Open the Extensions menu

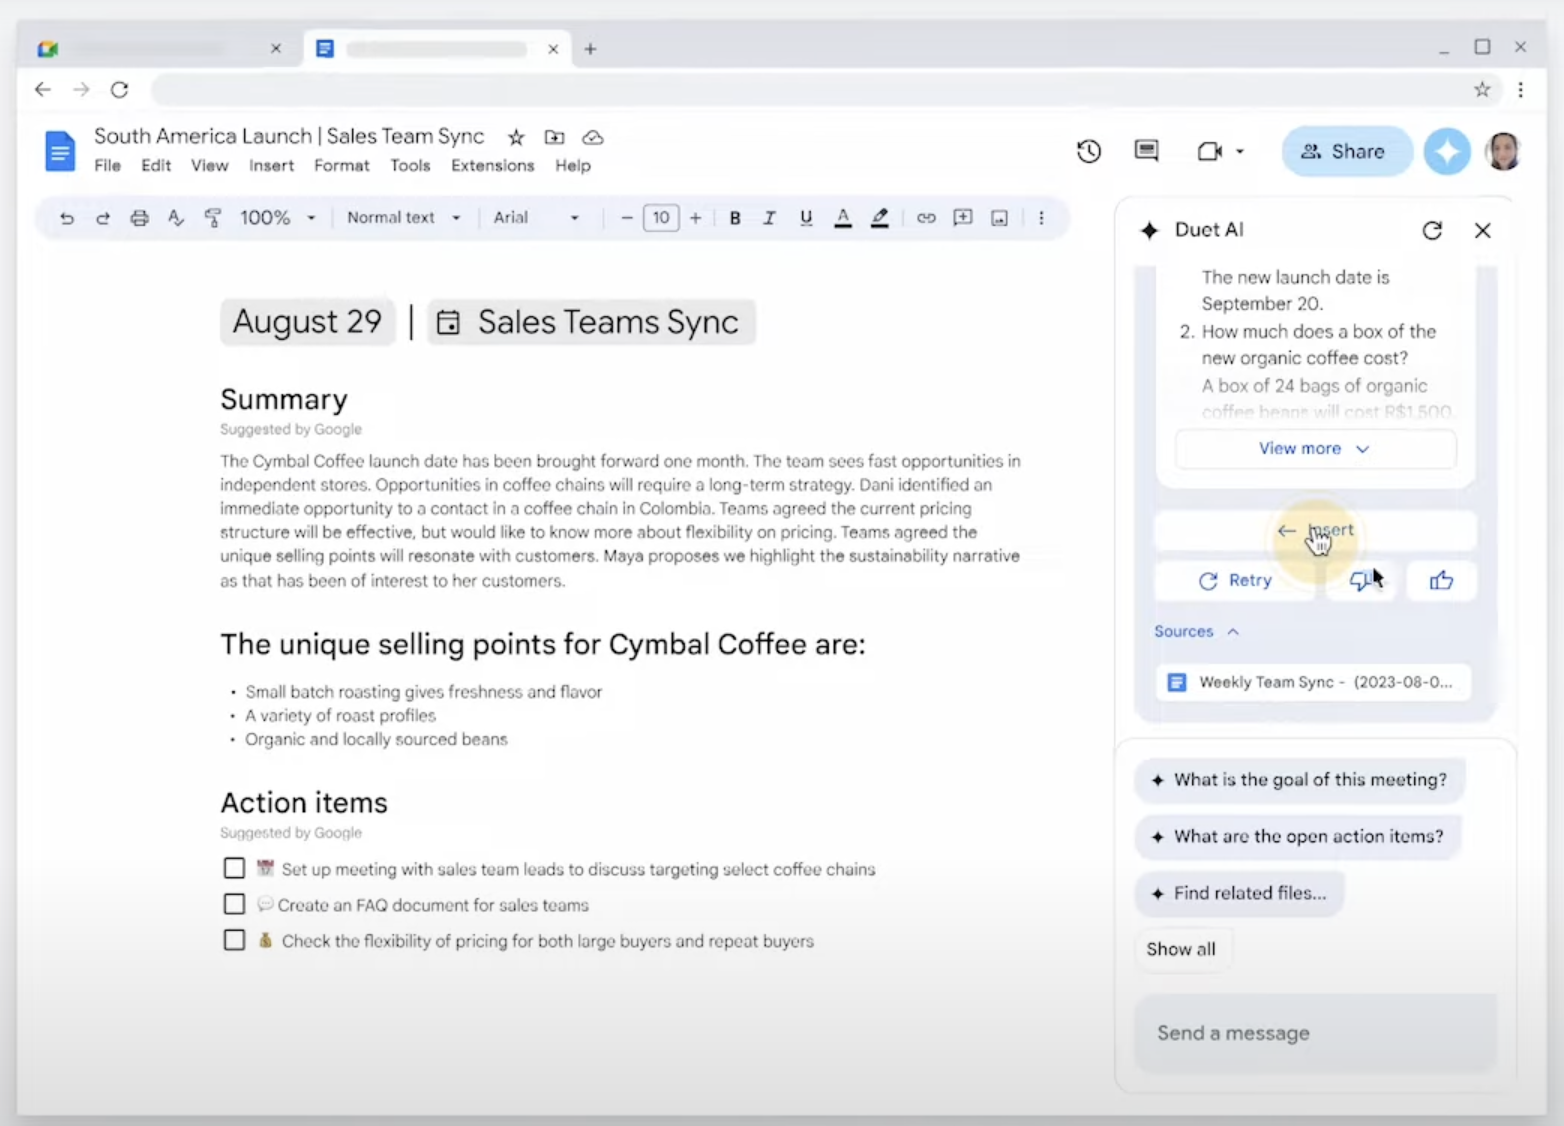(493, 166)
